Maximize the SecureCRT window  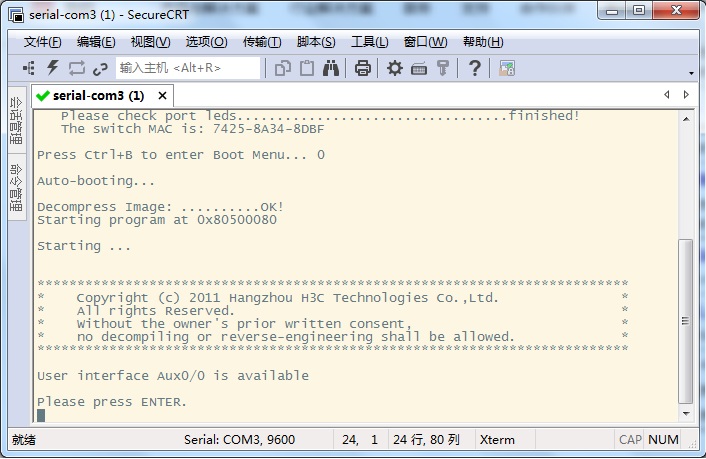(638, 11)
